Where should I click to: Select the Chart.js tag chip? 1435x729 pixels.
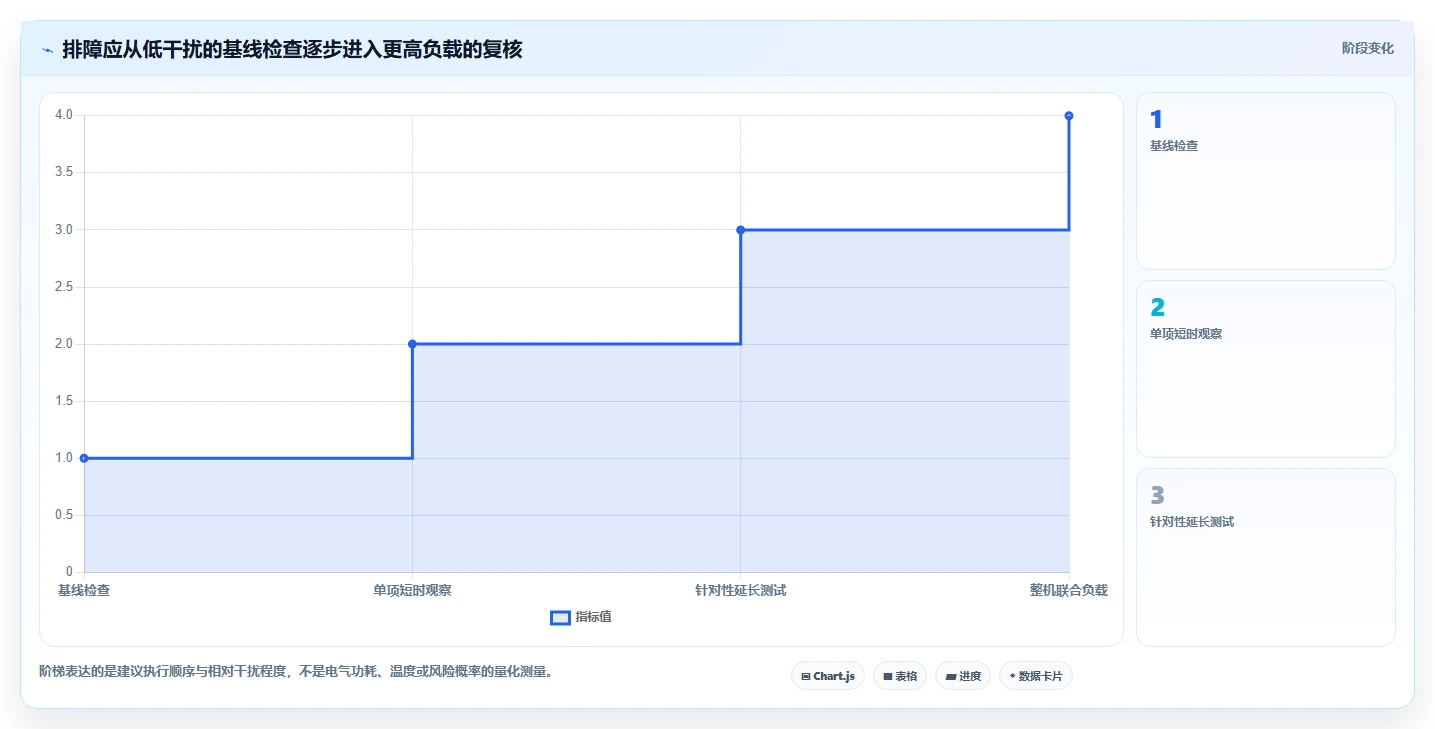(x=827, y=676)
